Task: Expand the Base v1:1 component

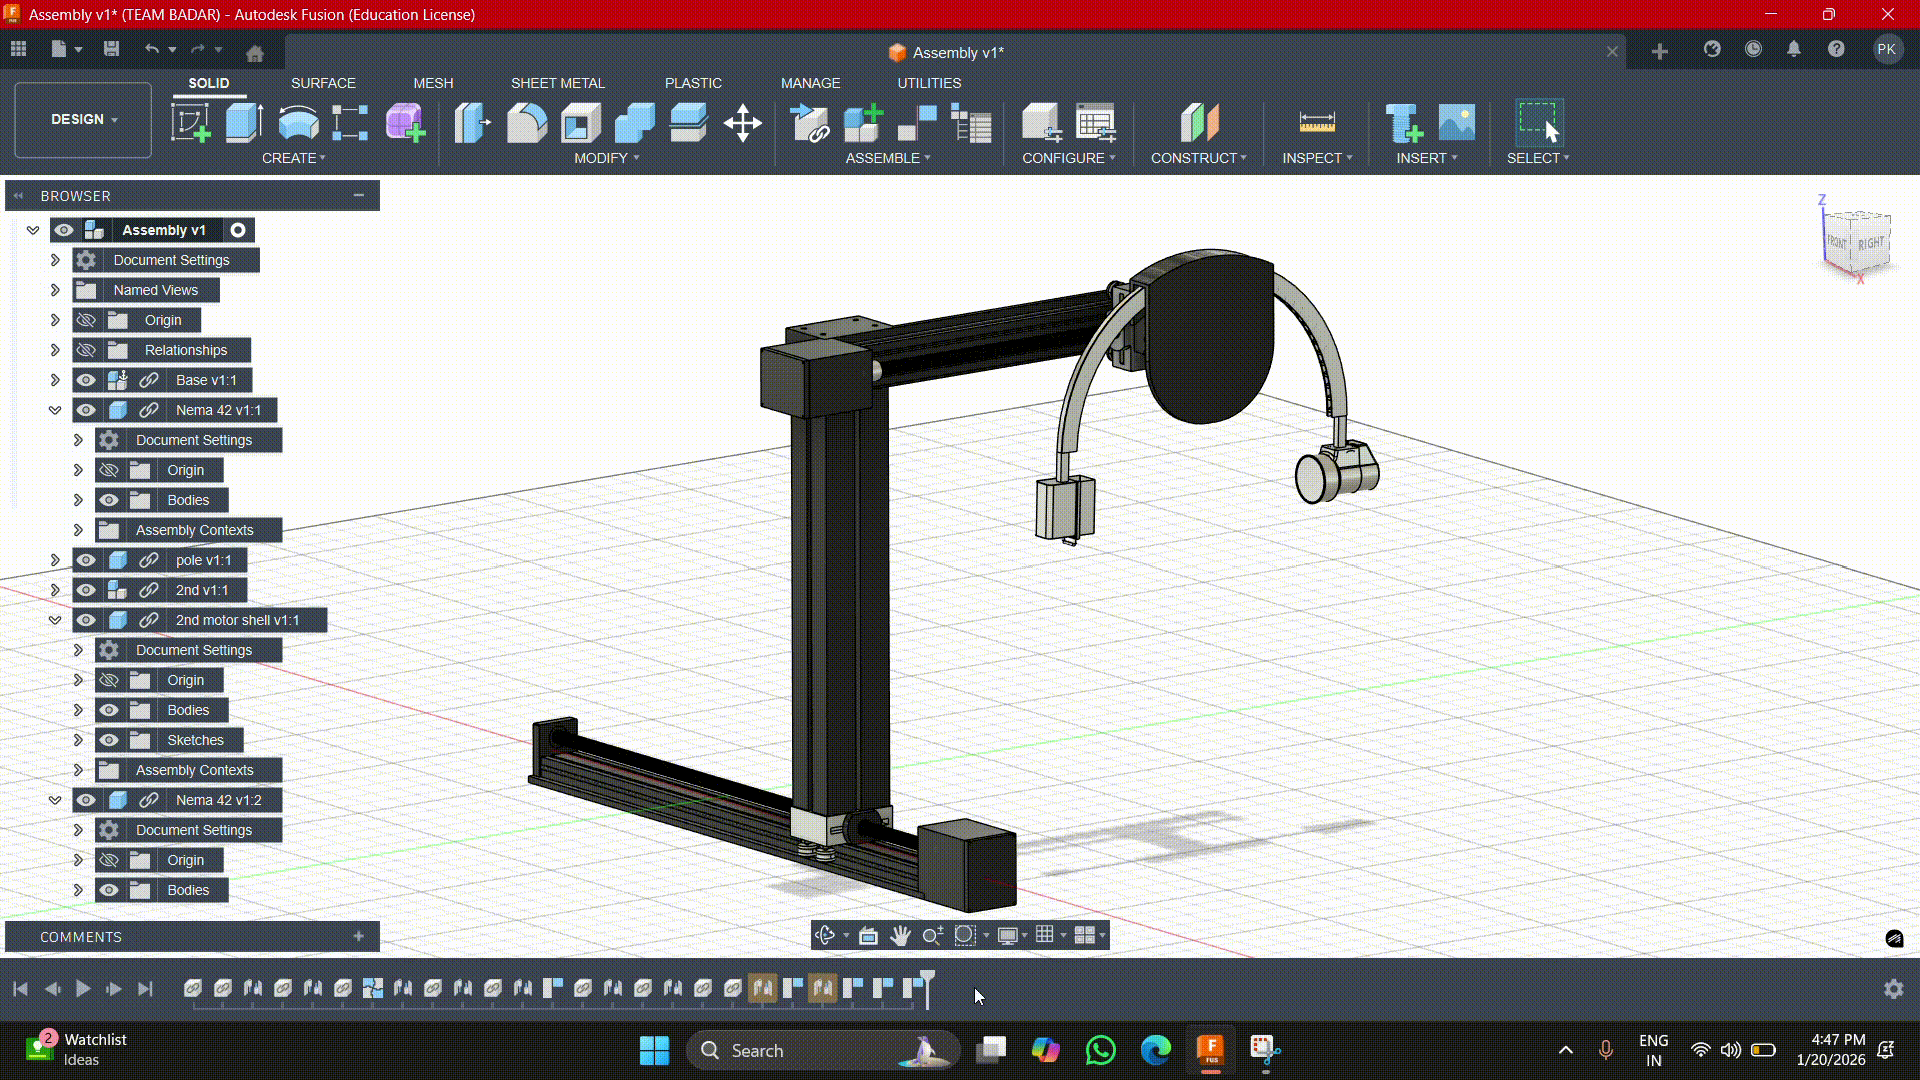Action: pyautogui.click(x=55, y=380)
